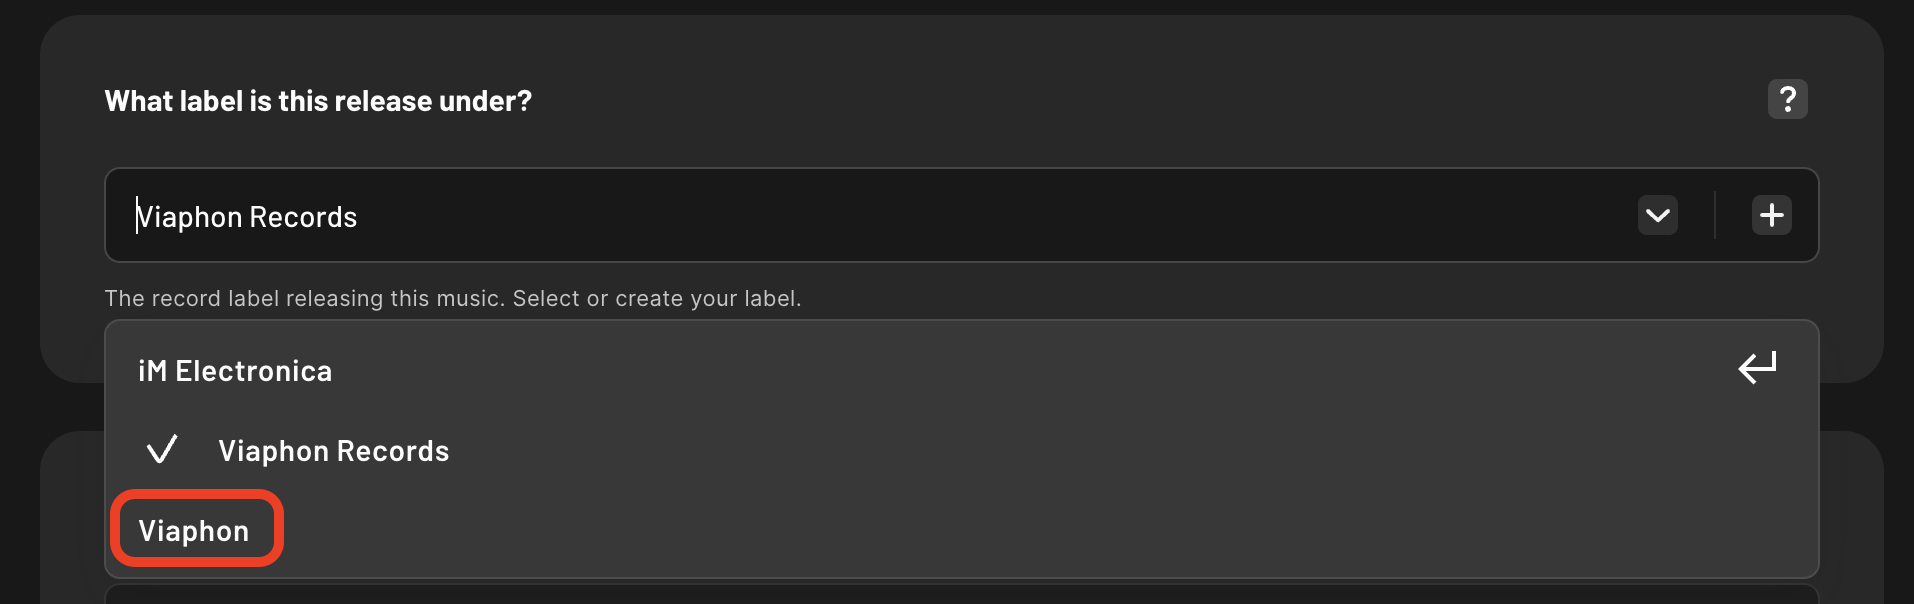Select "iM Electronica" from the label list

point(235,371)
